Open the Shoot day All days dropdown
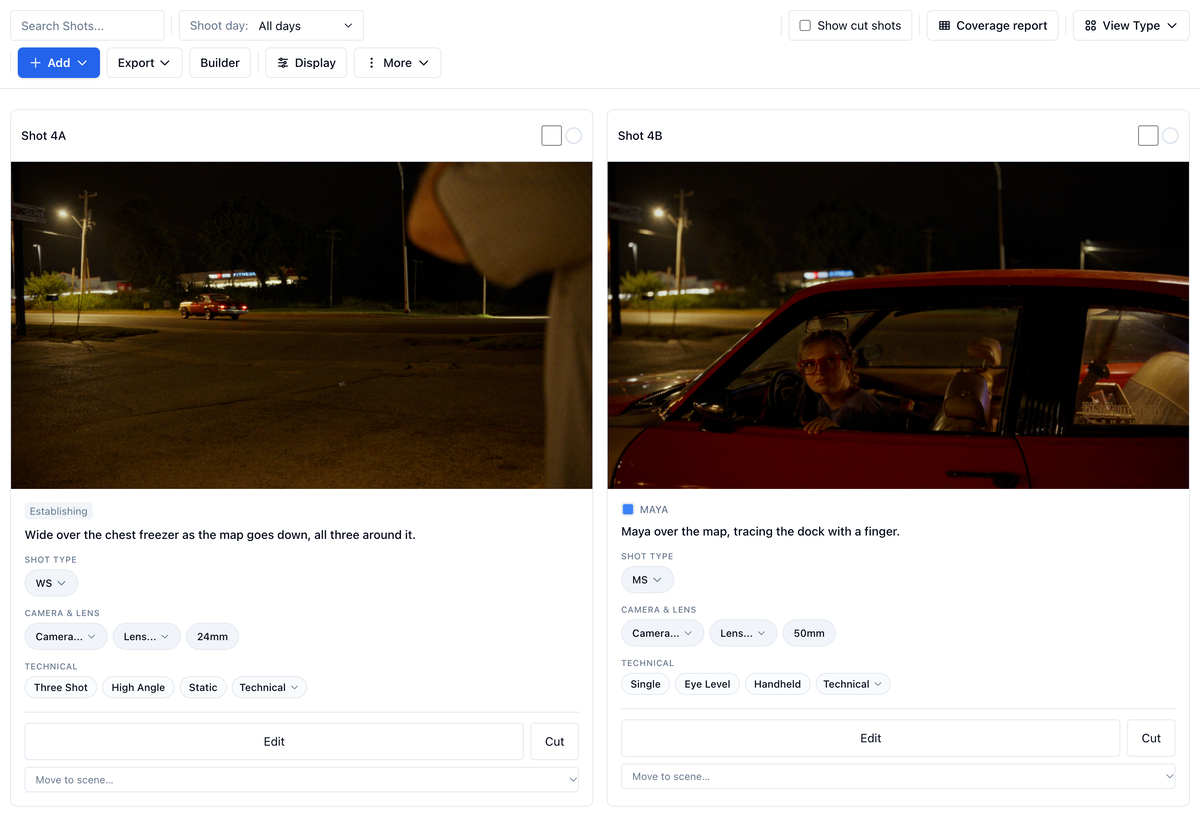The height and width of the screenshot is (816, 1200). coord(271,26)
